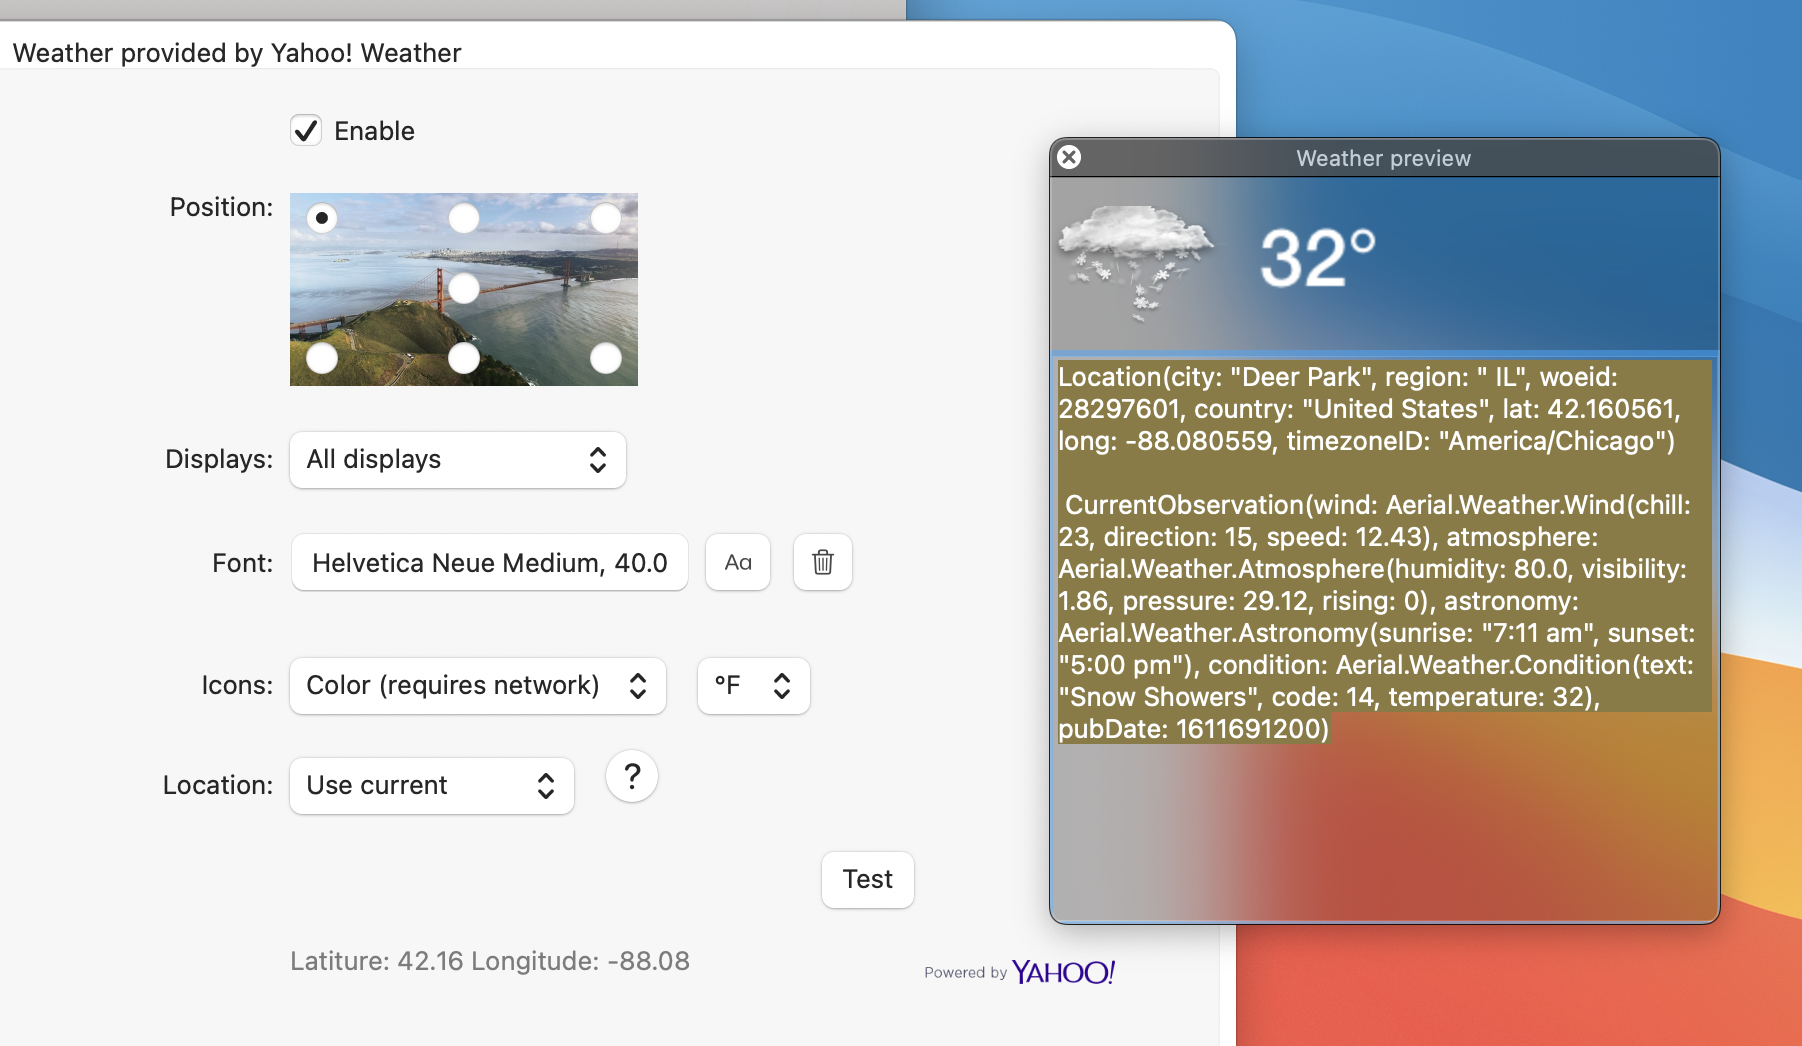Screen dimensions: 1802x1046
Task: Select the bottom-left position radio button
Action: click(322, 358)
